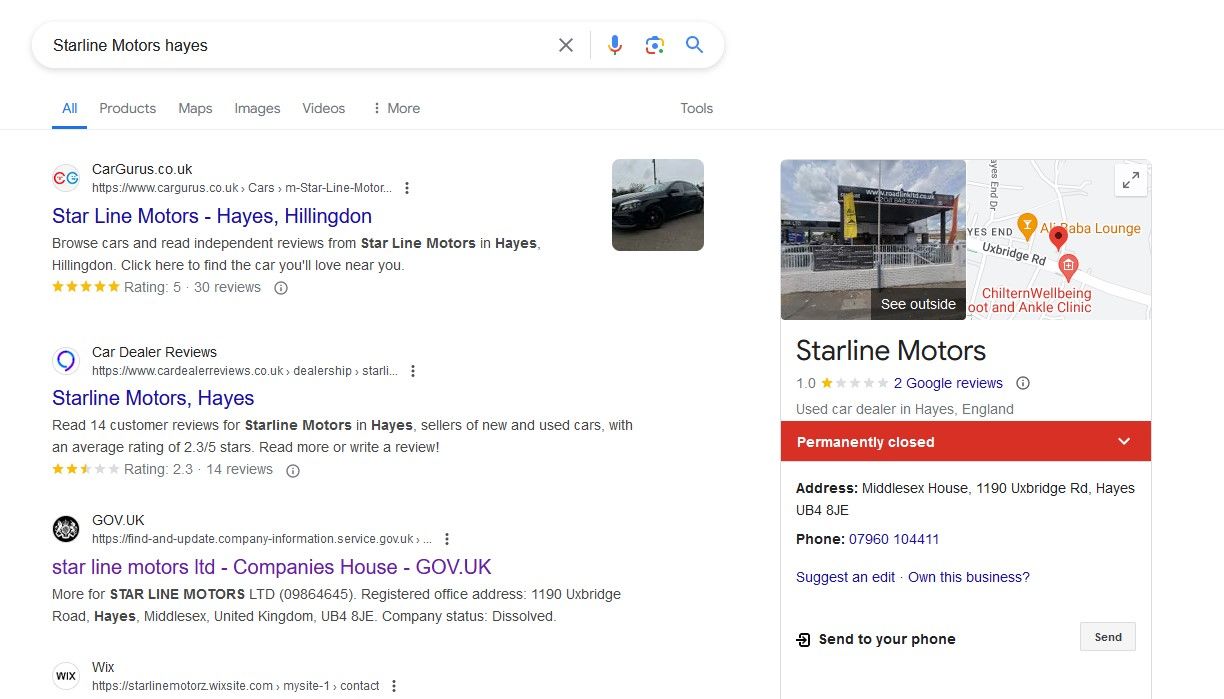This screenshot has height=699, width=1224.
Task: Open Star Line Motors - Hayes, Hillingdon result
Action: 212,216
